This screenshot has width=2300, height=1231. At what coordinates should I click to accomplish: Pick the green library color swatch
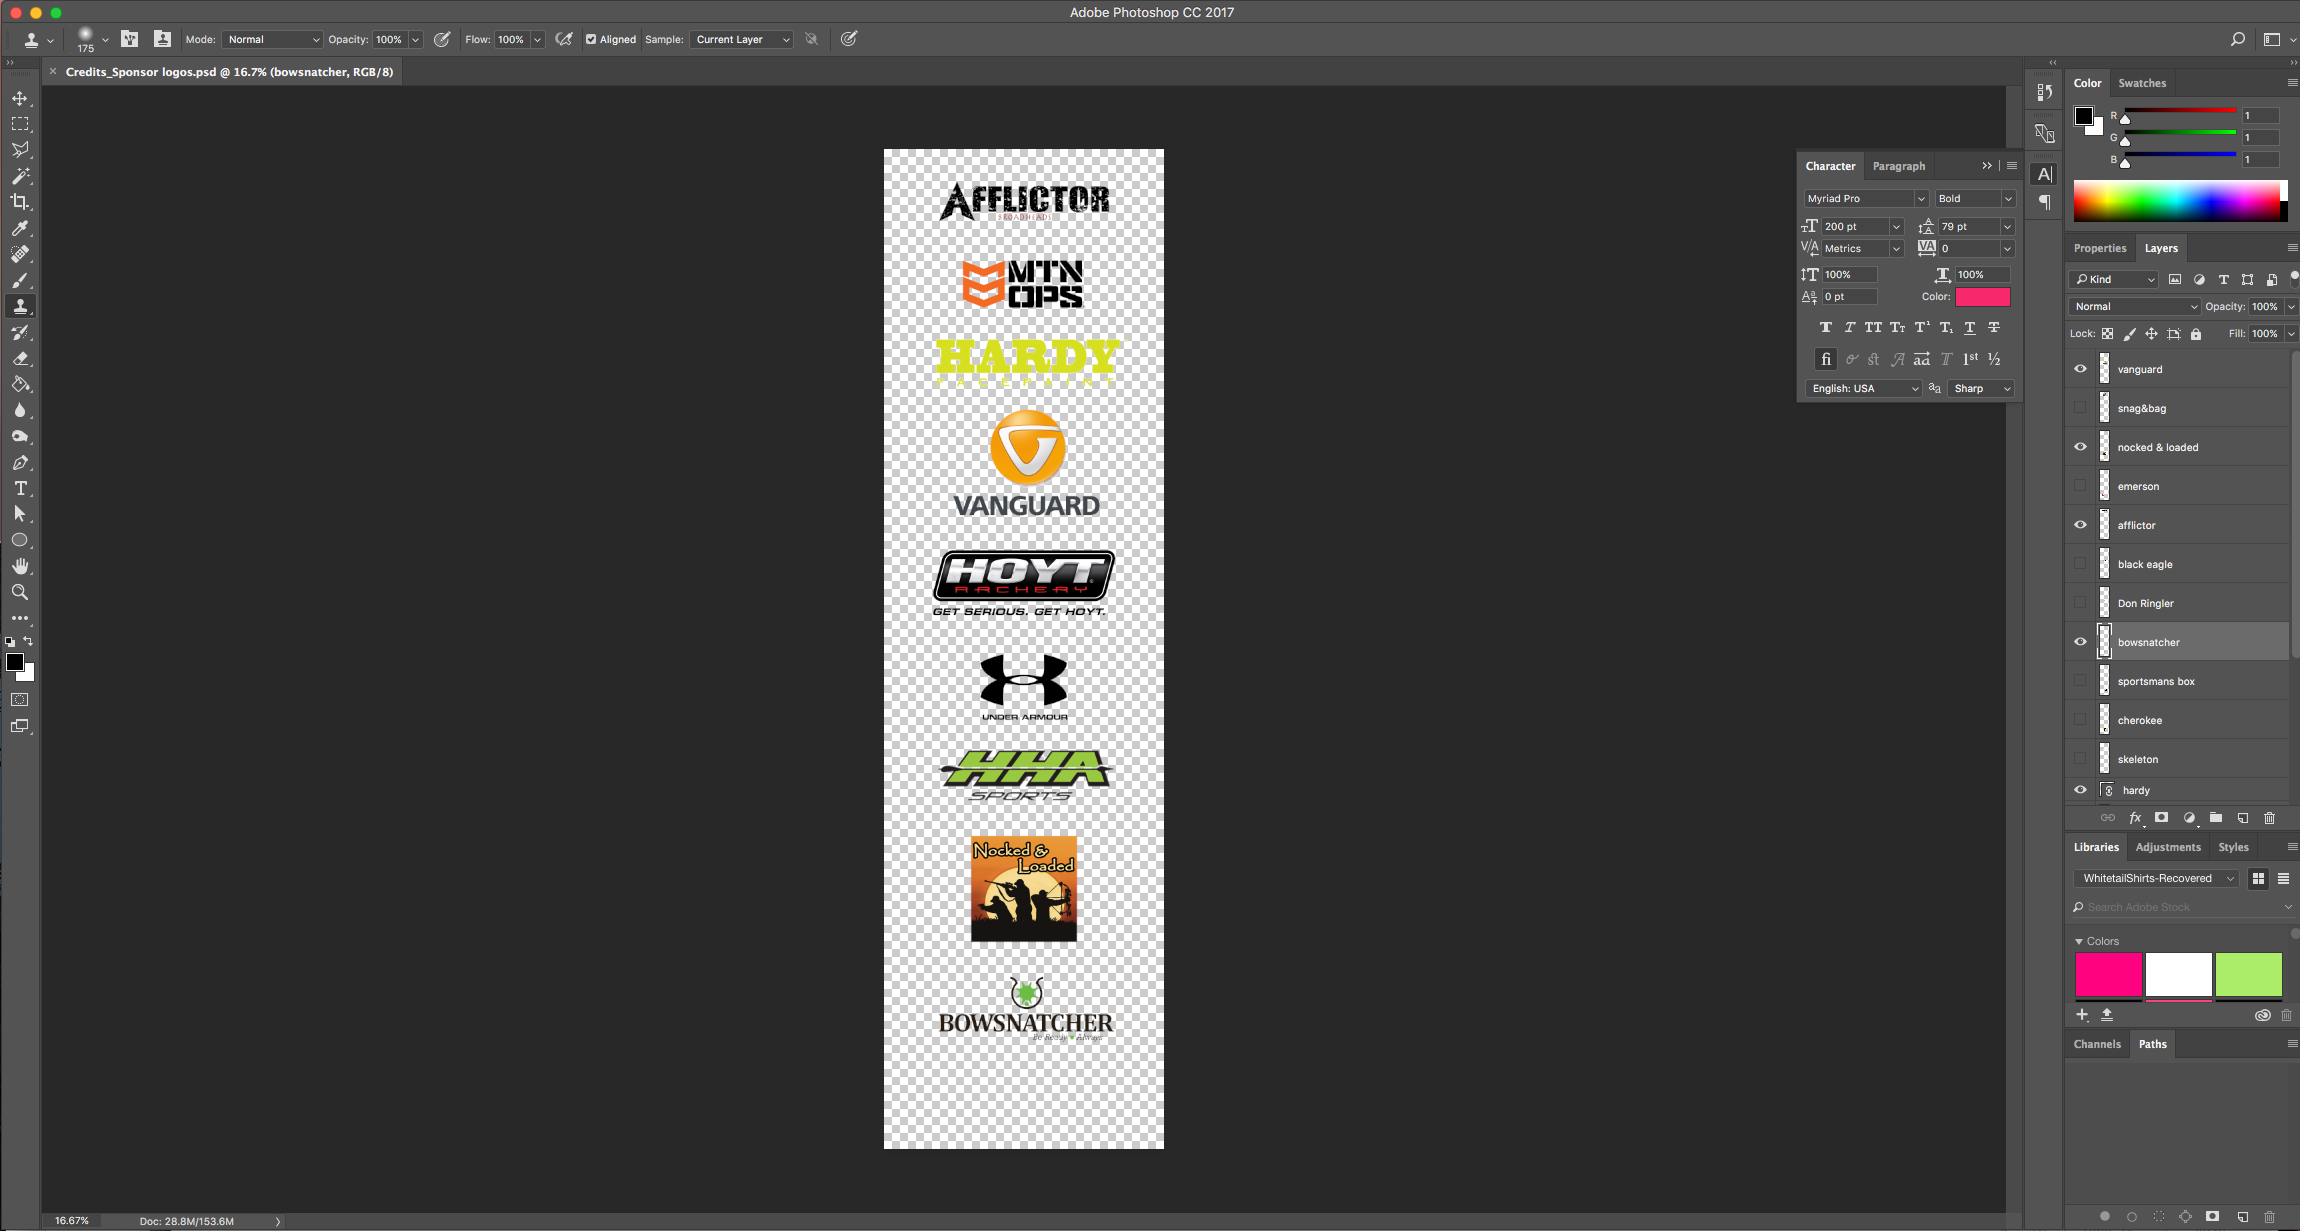(2248, 975)
